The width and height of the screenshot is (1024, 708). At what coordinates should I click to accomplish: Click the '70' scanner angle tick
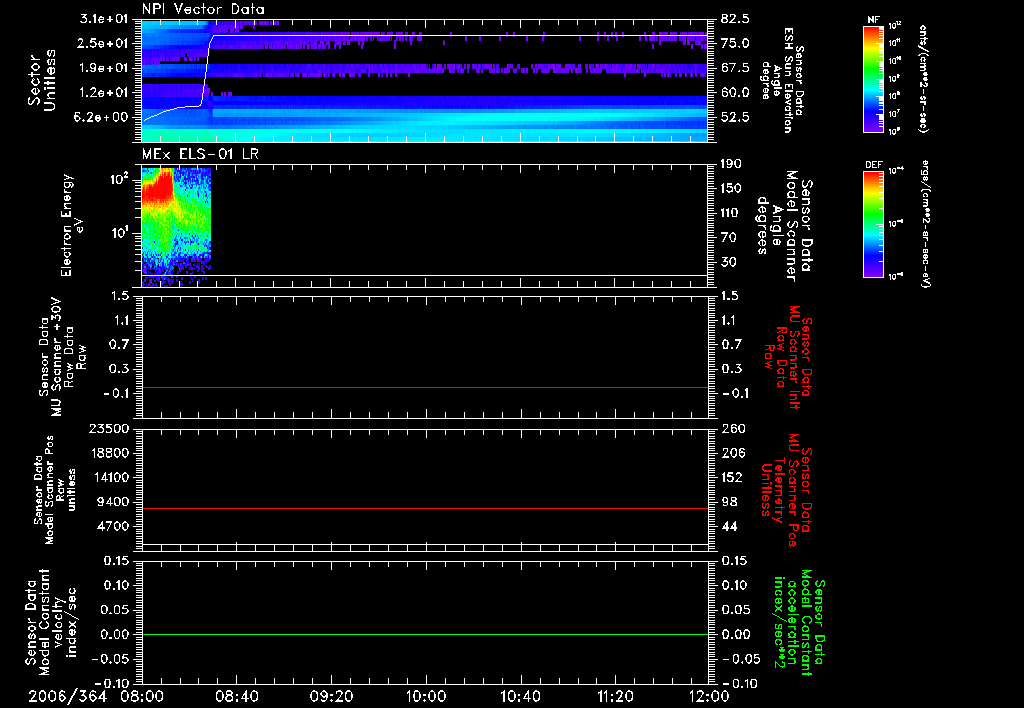tap(728, 238)
